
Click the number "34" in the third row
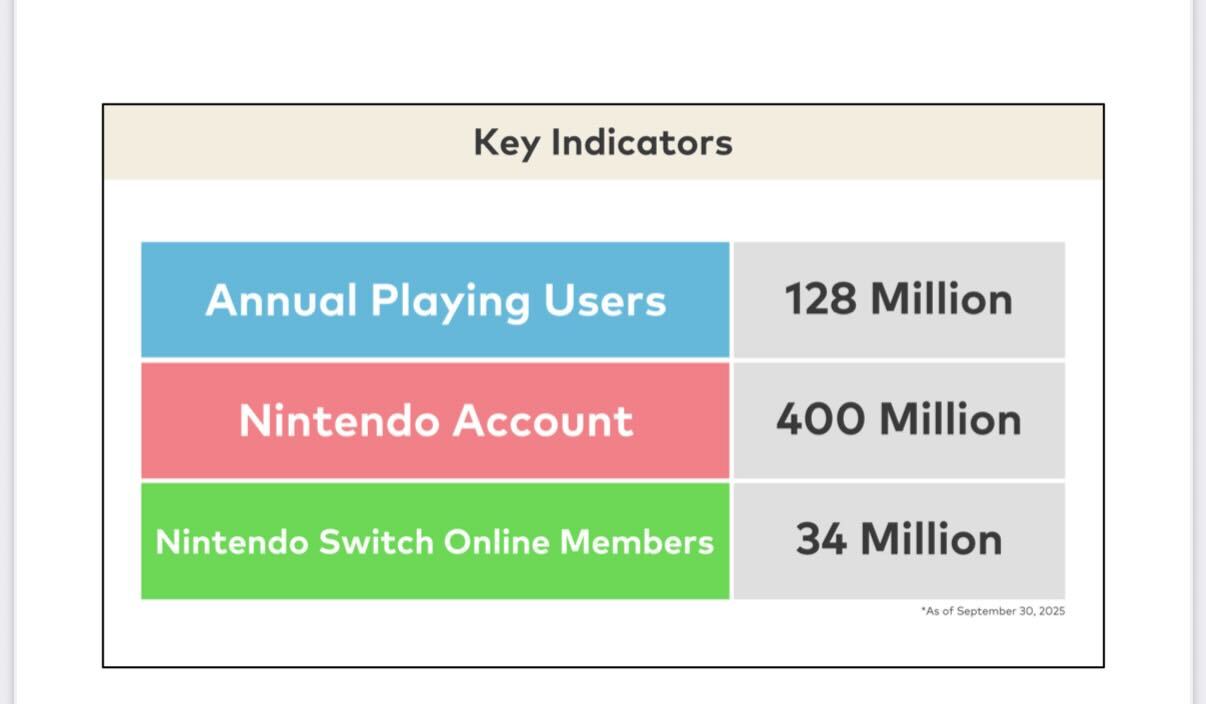(x=822, y=541)
